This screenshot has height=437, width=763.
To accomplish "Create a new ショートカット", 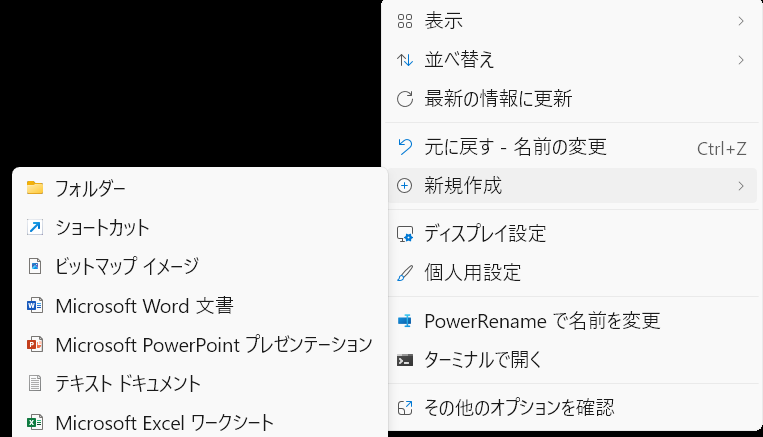I will click(200, 227).
